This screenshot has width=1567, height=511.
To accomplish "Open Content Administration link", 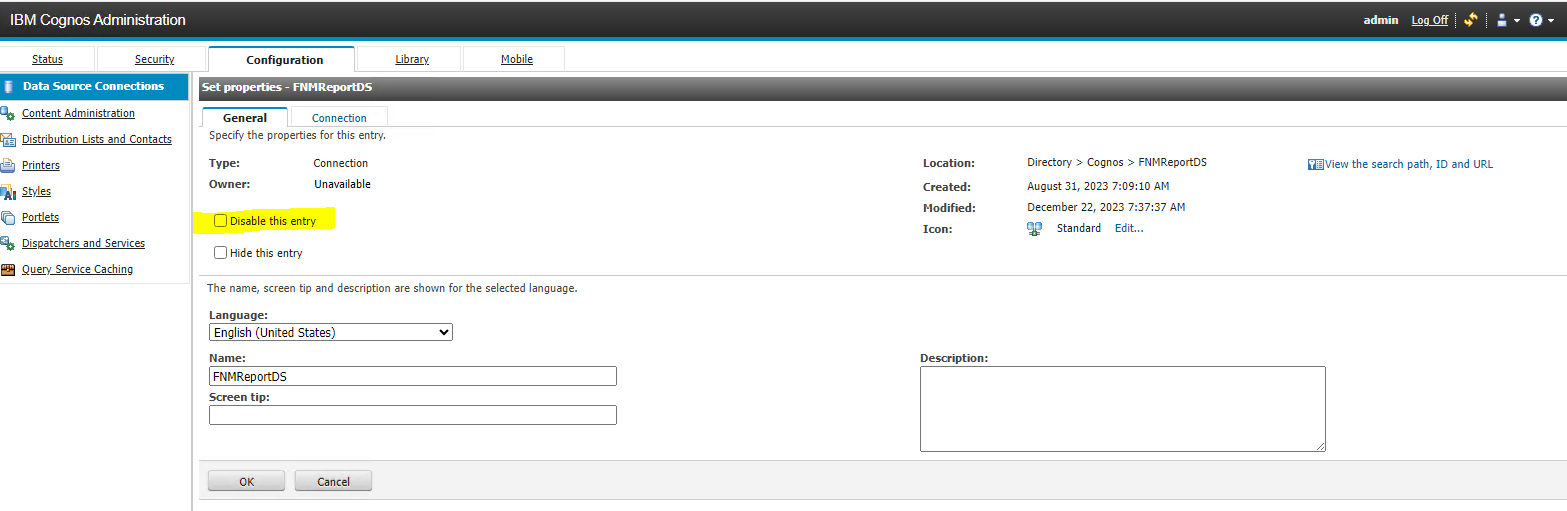I will 78,113.
